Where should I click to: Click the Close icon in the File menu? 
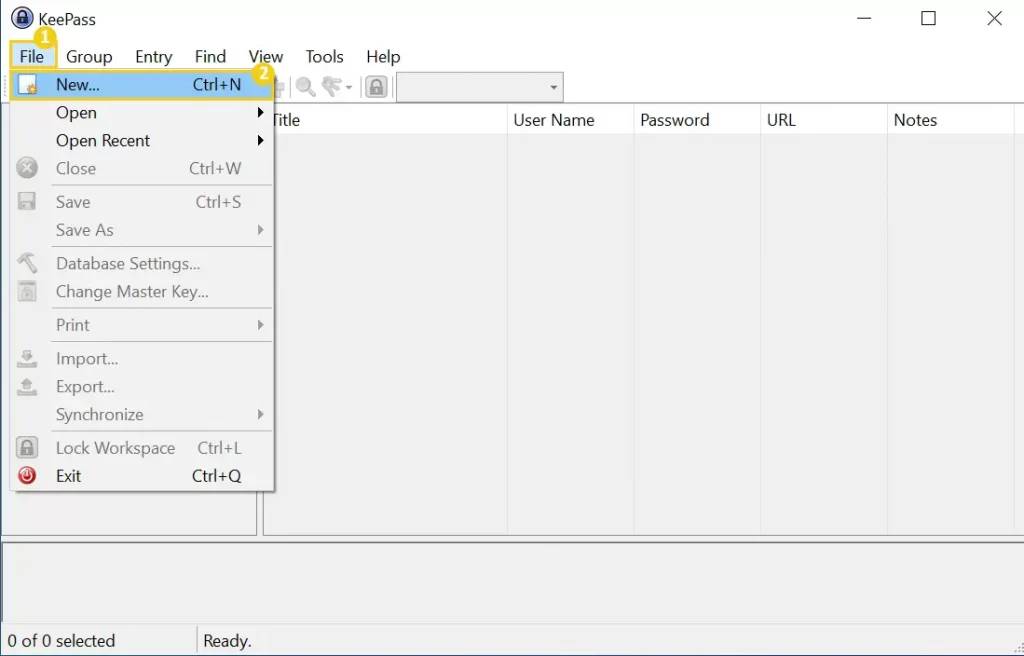27,169
